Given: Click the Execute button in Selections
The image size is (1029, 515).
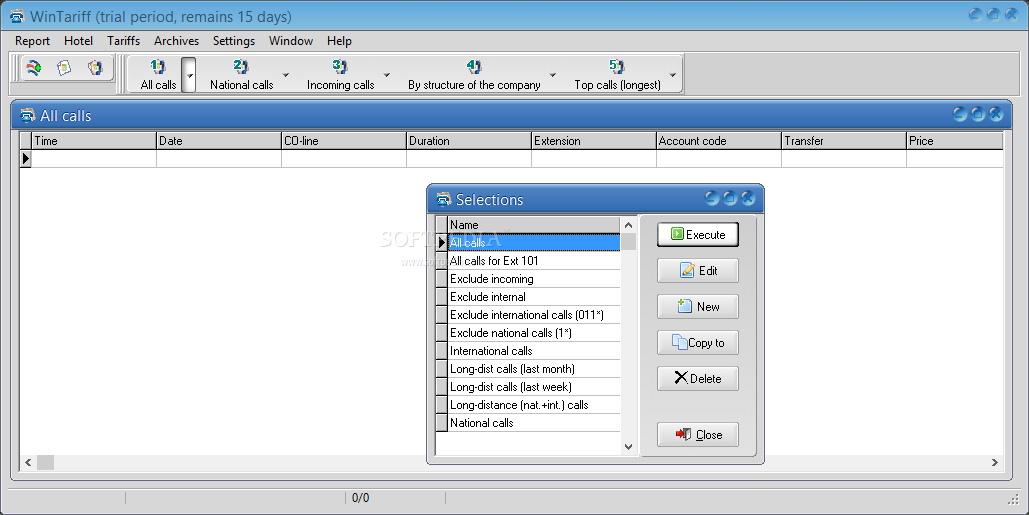Looking at the screenshot, I should (698, 235).
